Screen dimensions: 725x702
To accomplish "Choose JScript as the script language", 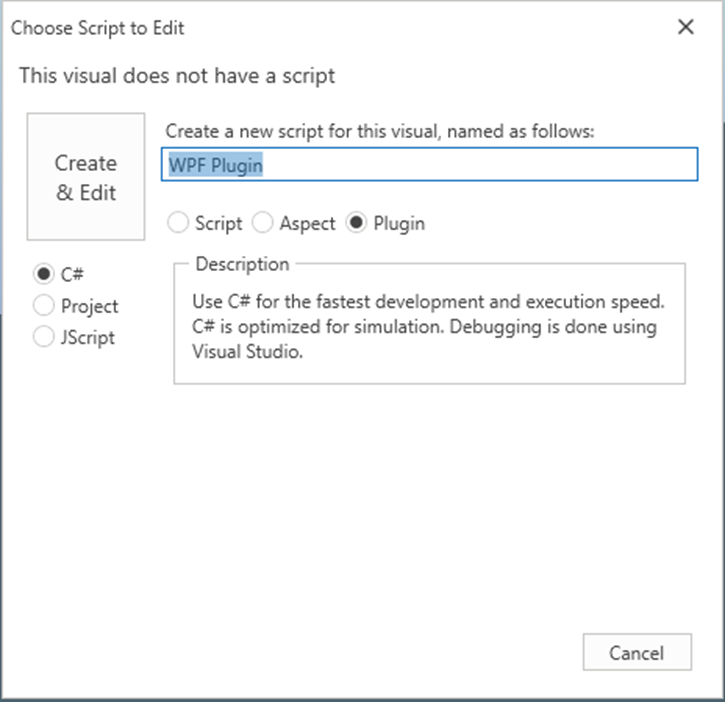I will coord(44,337).
